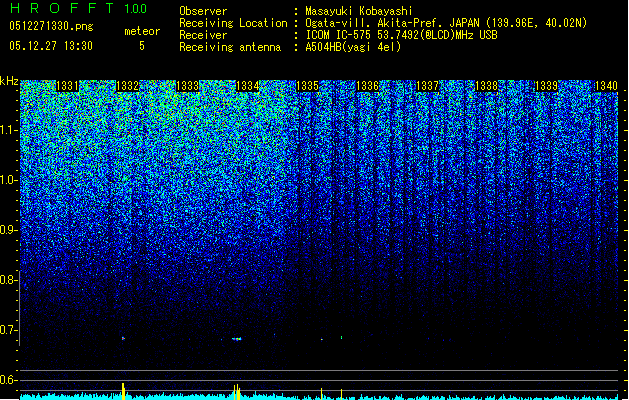The width and height of the screenshot is (629, 400).
Task: Click the meteor echo near 1334 on spectrogram
Action: 237,339
